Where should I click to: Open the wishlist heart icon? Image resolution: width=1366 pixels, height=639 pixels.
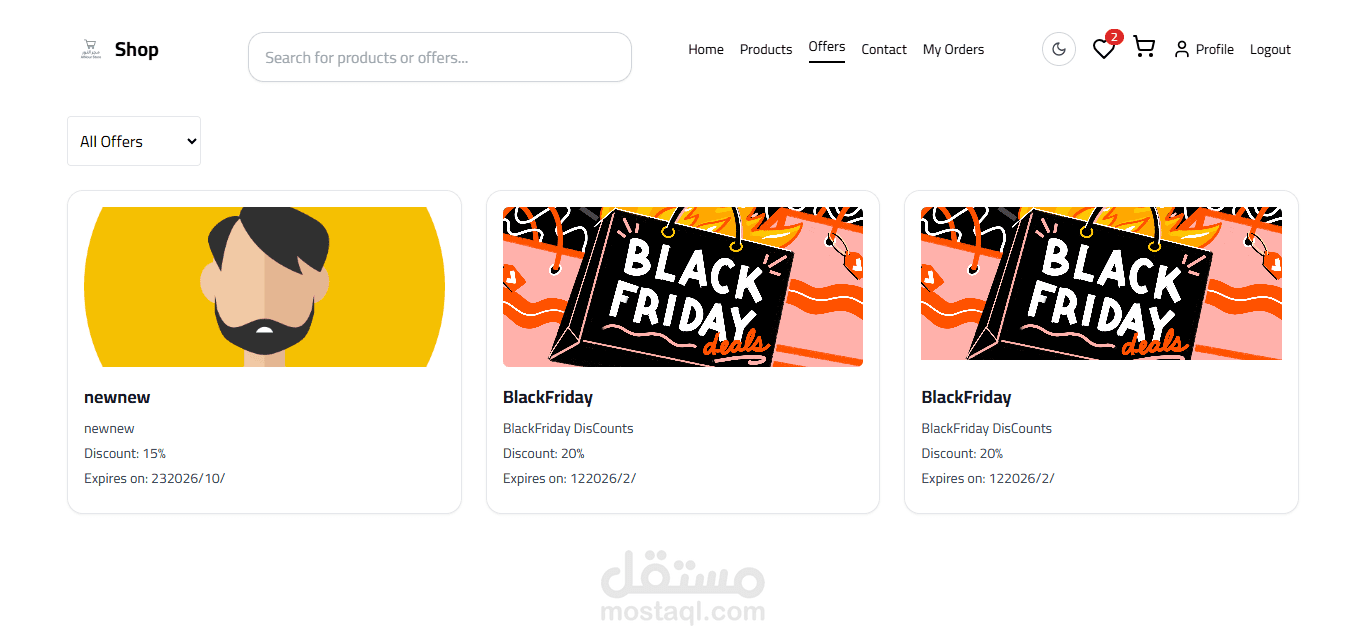[1103, 49]
